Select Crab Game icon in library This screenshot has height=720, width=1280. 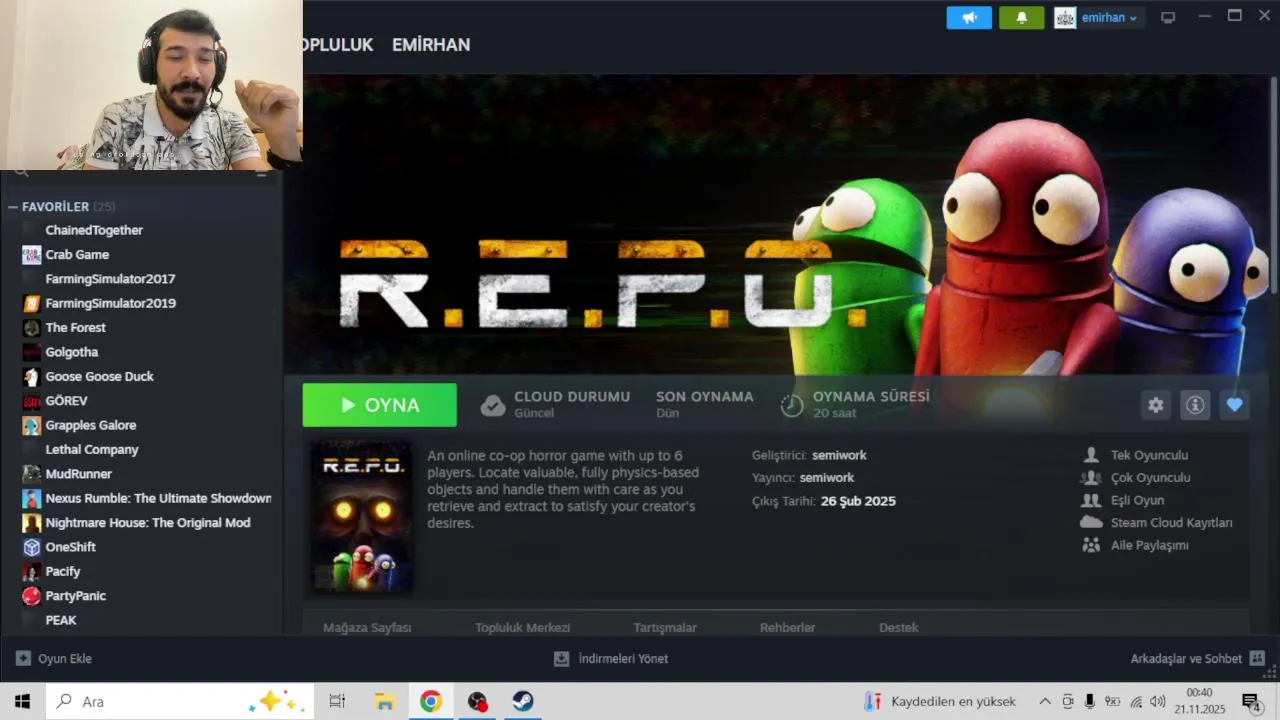point(32,255)
